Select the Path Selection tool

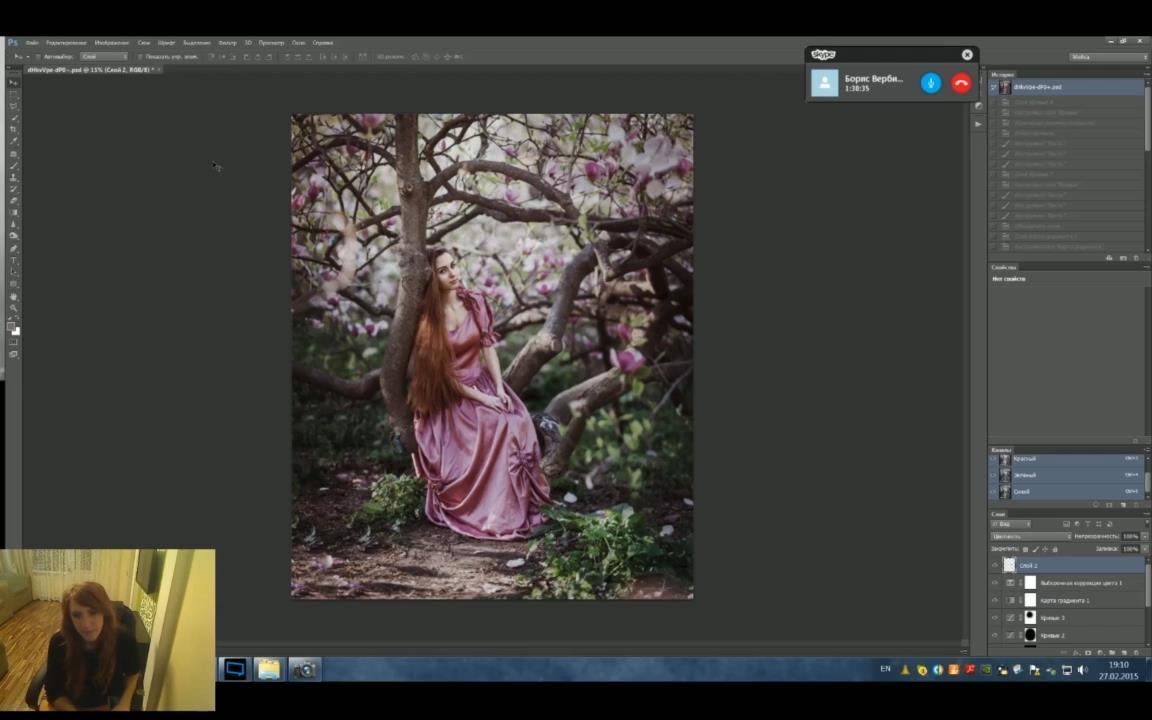point(13,270)
